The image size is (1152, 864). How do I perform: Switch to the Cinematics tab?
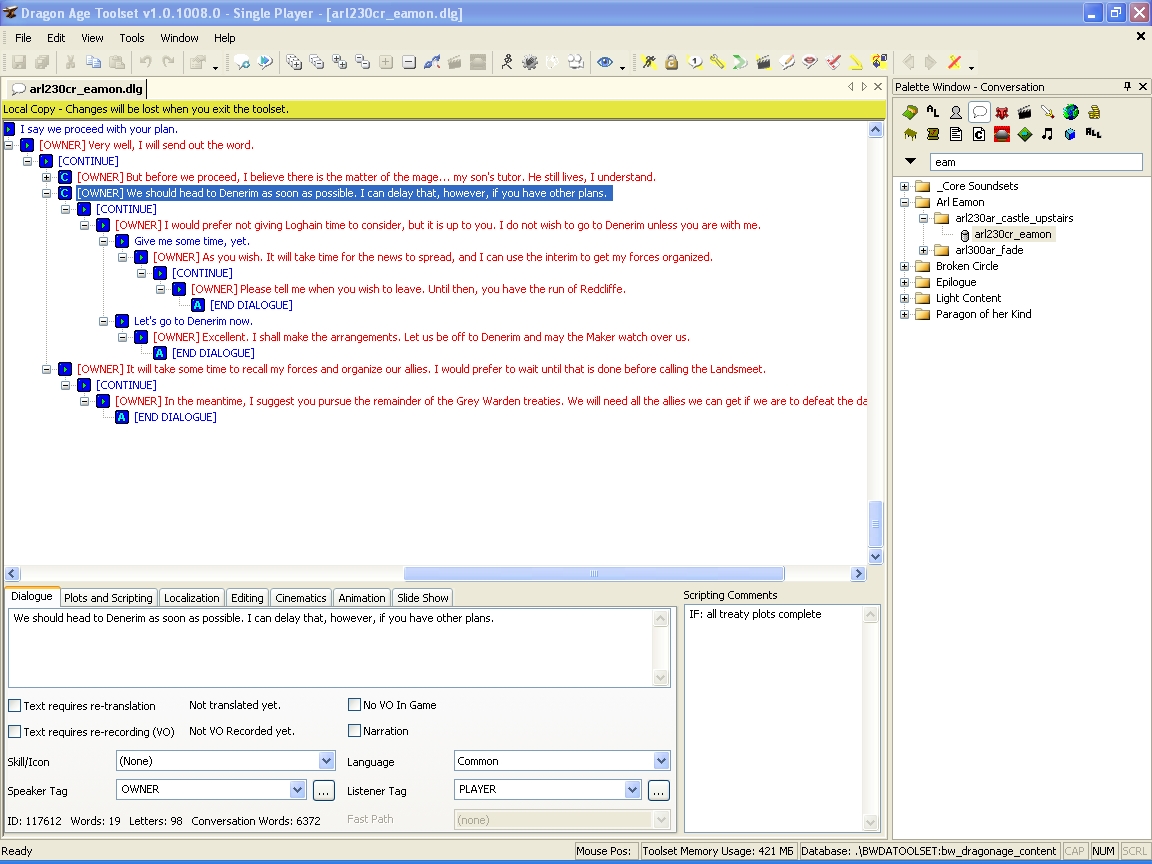coord(300,598)
